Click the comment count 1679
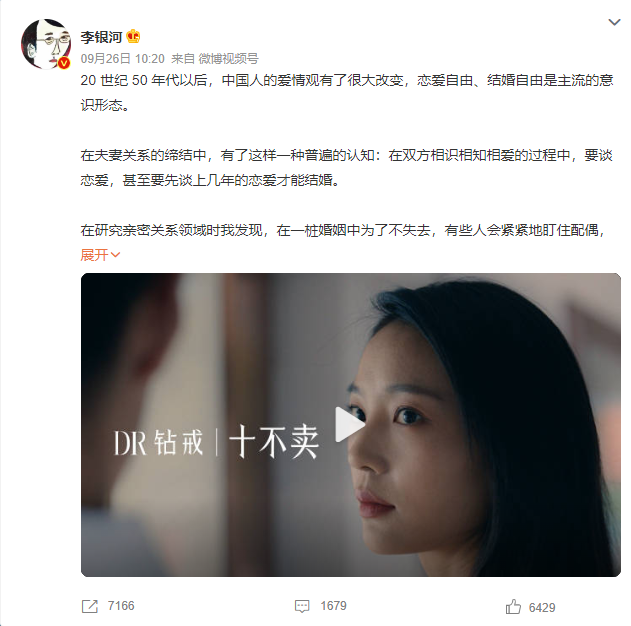 [x=333, y=606]
